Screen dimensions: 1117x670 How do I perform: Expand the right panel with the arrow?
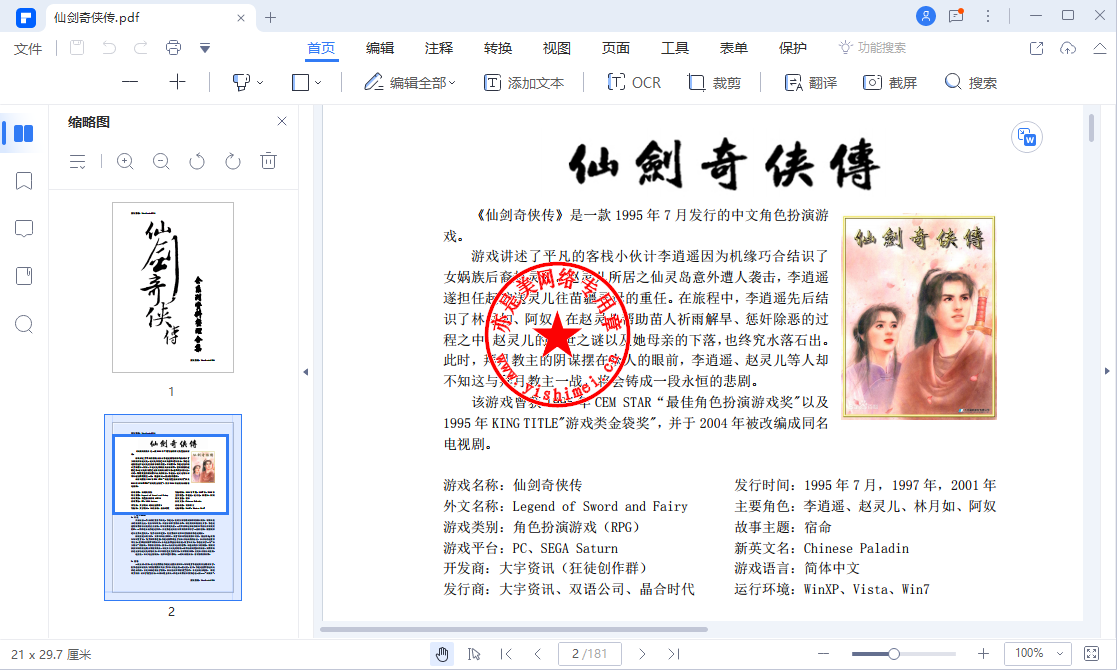tap(1106, 371)
